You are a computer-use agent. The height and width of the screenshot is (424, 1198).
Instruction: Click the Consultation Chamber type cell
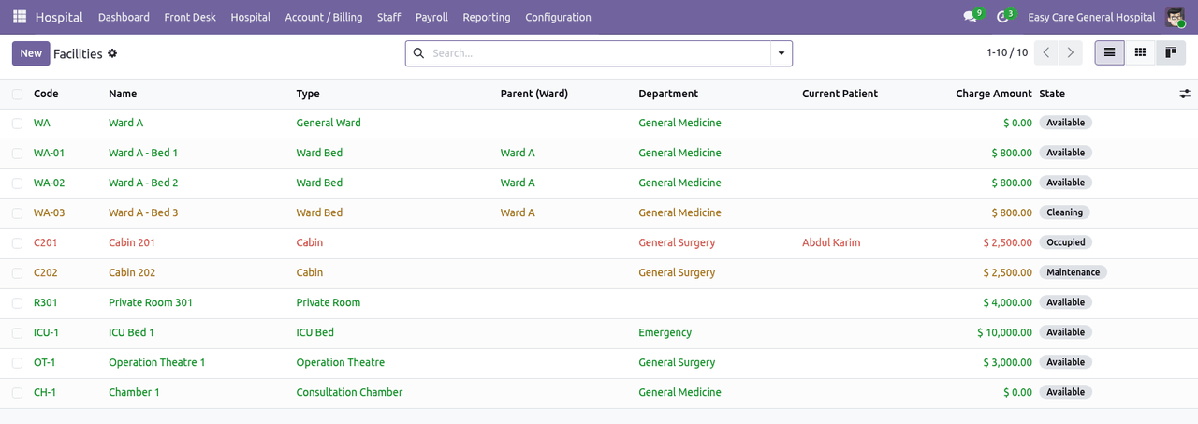[349, 392]
